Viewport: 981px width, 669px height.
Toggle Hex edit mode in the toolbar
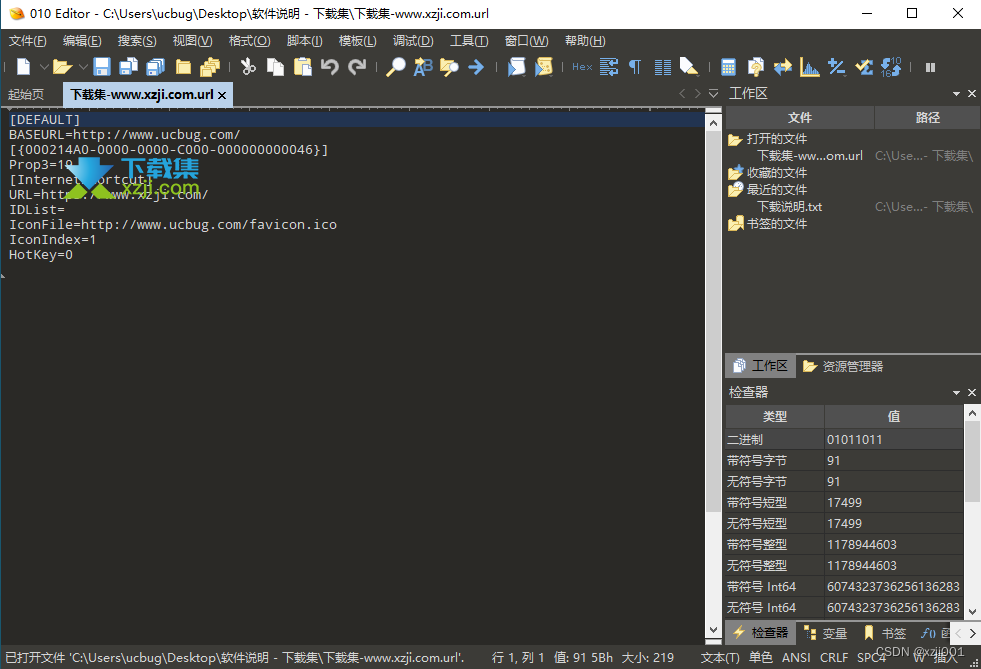tap(581, 67)
